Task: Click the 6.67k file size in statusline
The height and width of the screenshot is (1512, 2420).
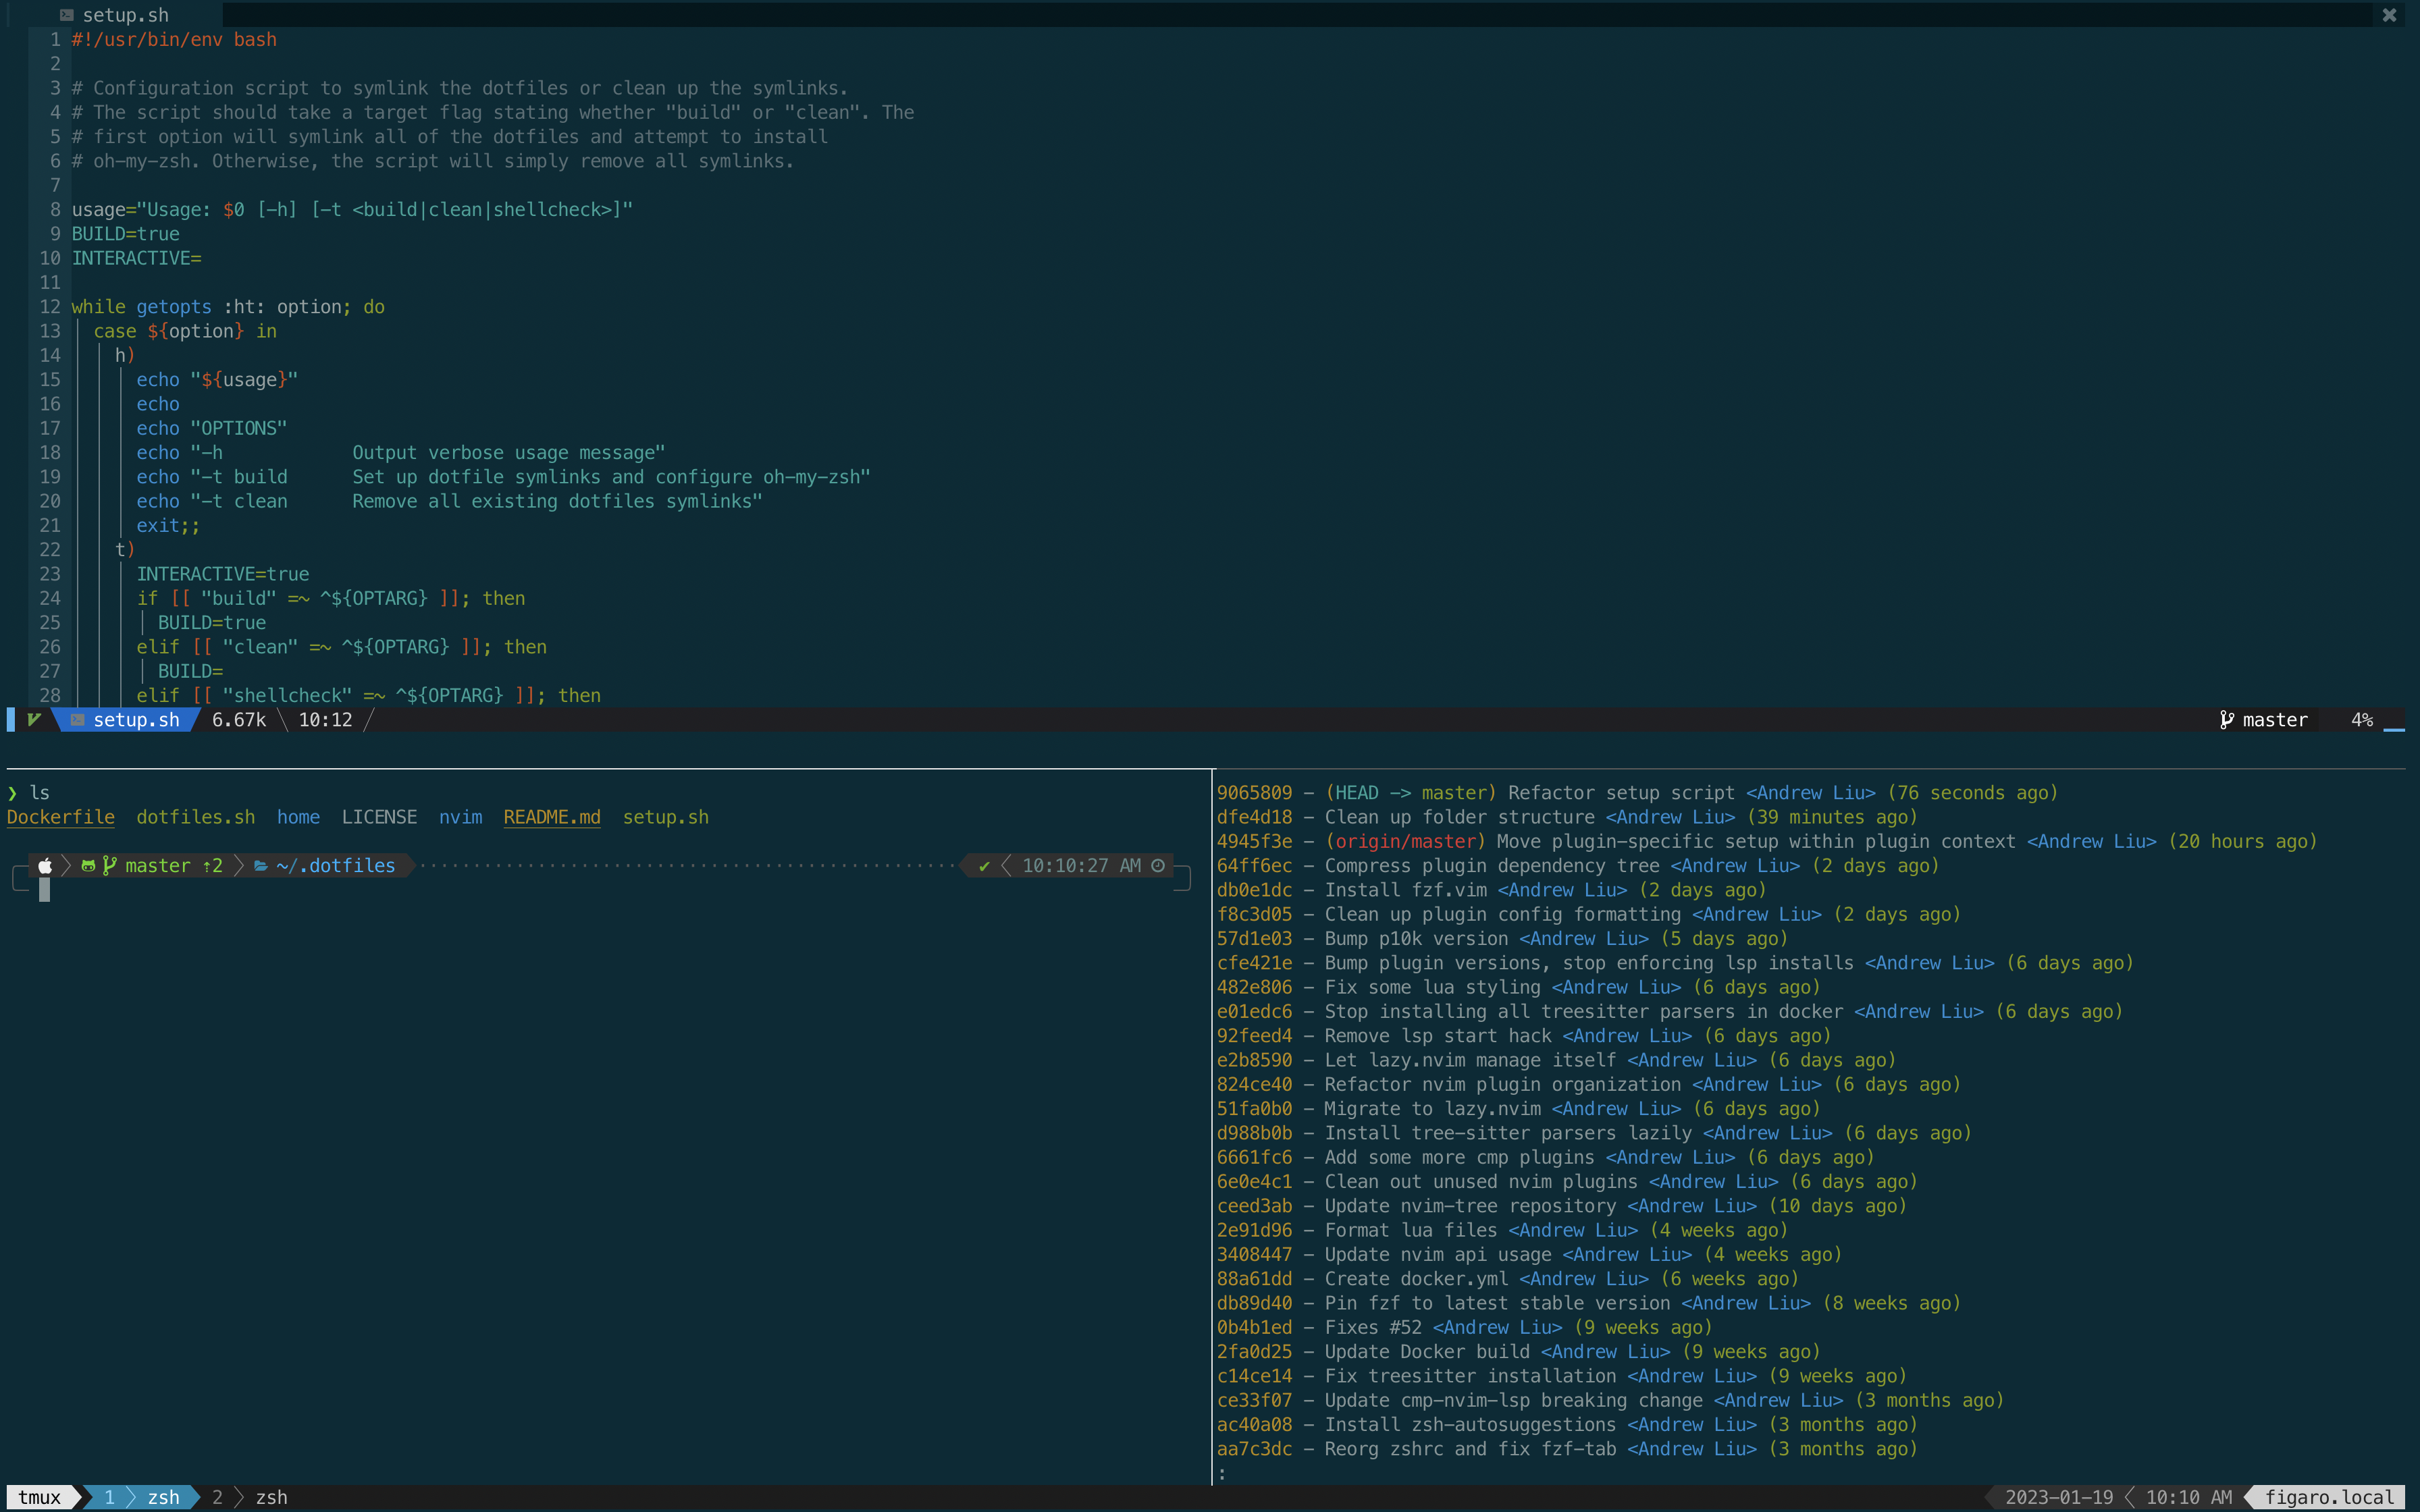Action: coord(239,720)
